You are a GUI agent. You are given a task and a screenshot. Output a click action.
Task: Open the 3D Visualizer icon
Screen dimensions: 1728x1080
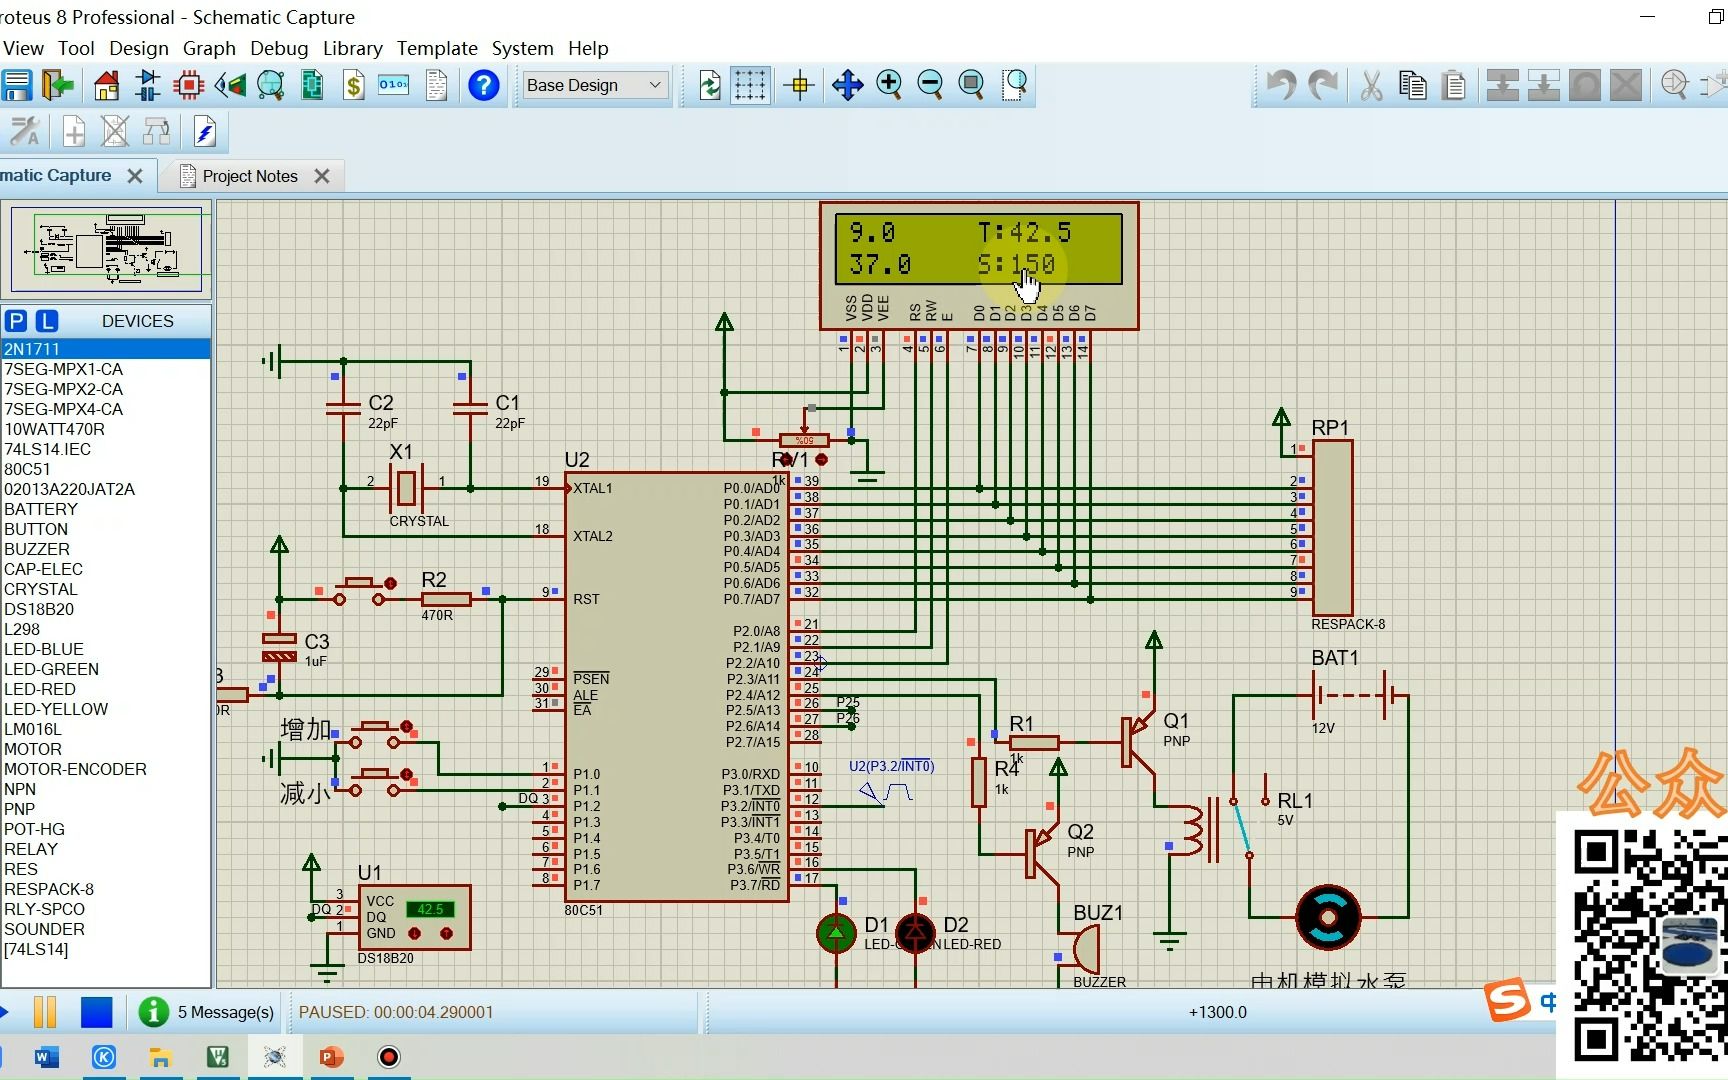(x=230, y=85)
